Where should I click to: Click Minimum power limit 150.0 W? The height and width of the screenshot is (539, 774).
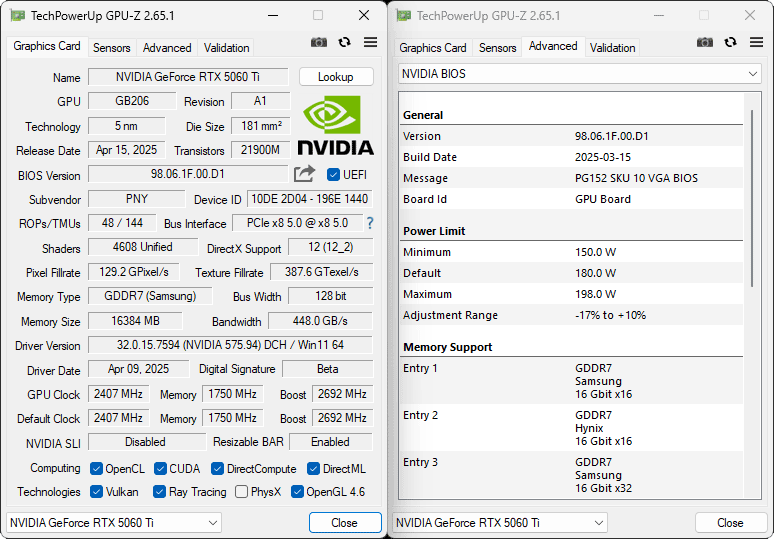(x=595, y=252)
